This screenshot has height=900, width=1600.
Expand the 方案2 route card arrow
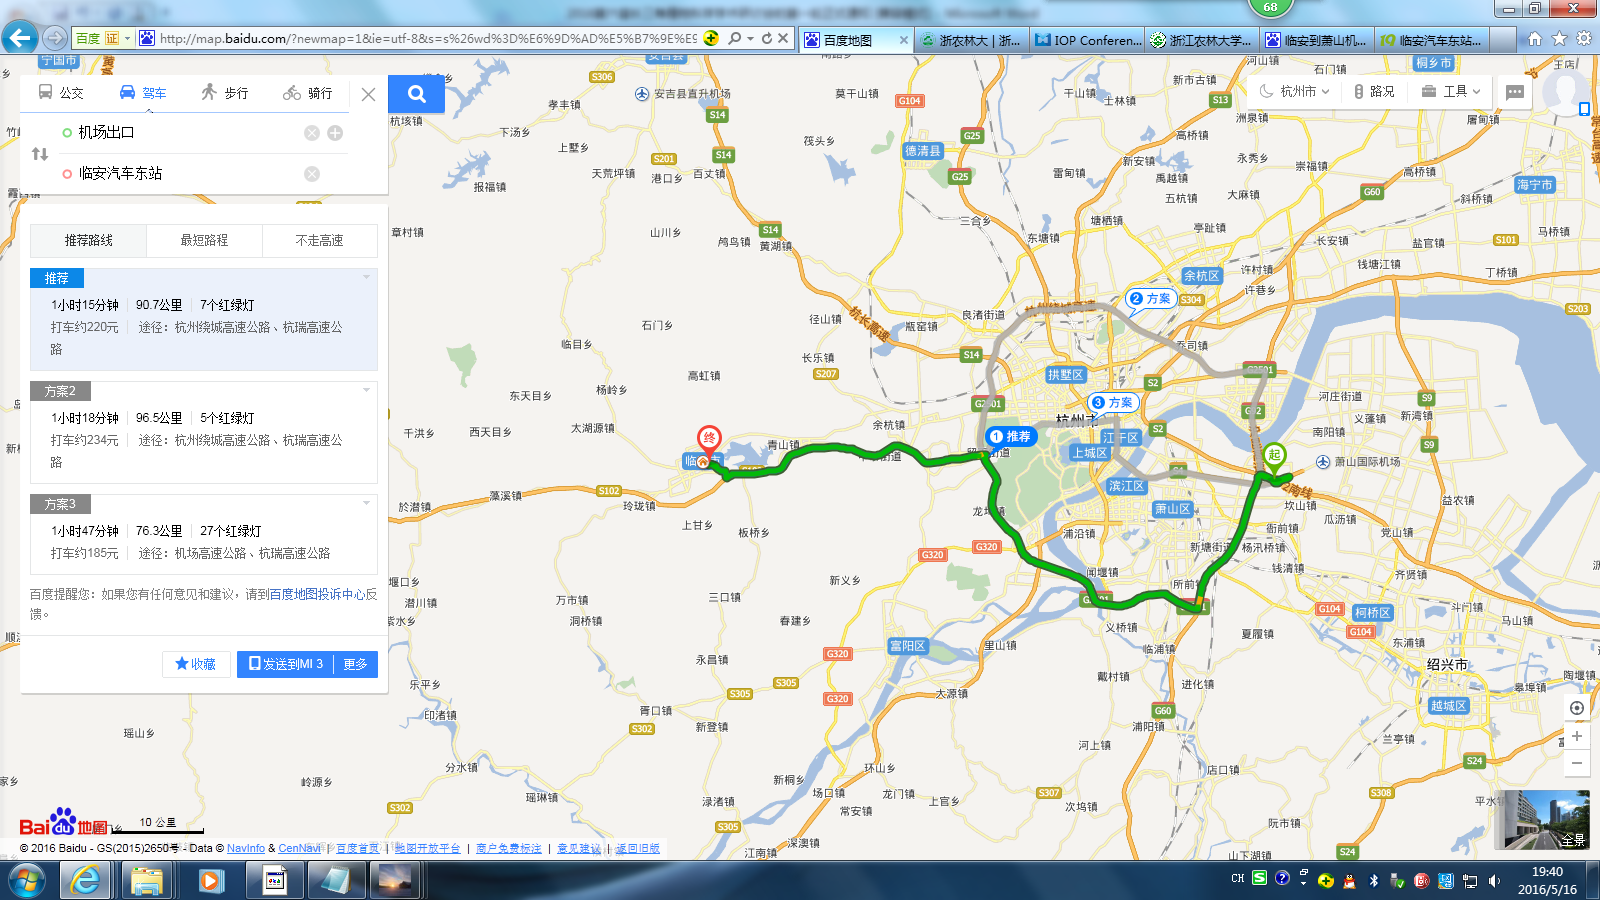pyautogui.click(x=367, y=390)
